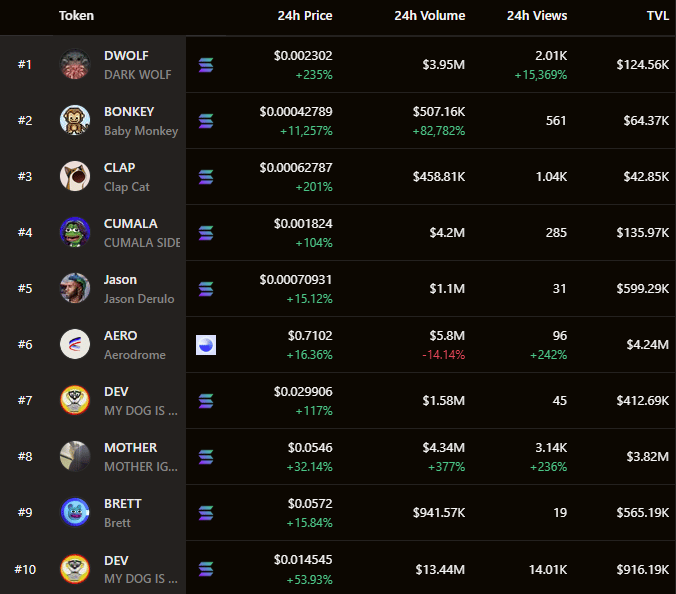This screenshot has height=594, width=676.
Task: Open the AERO token name link
Action: pos(120,336)
